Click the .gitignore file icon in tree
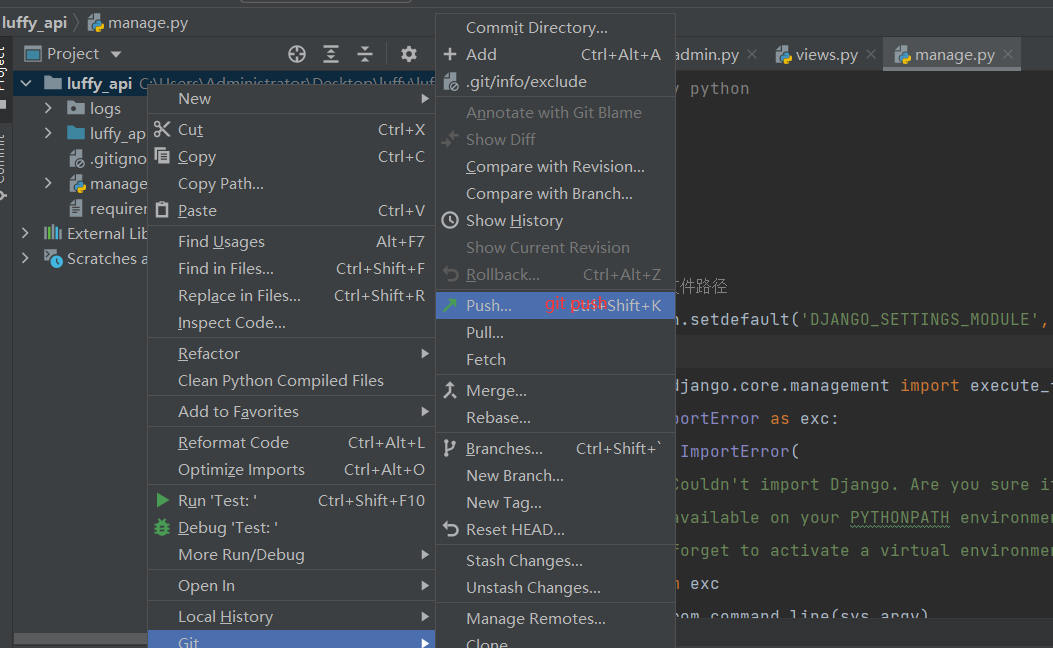The image size is (1053, 648). (x=77, y=158)
